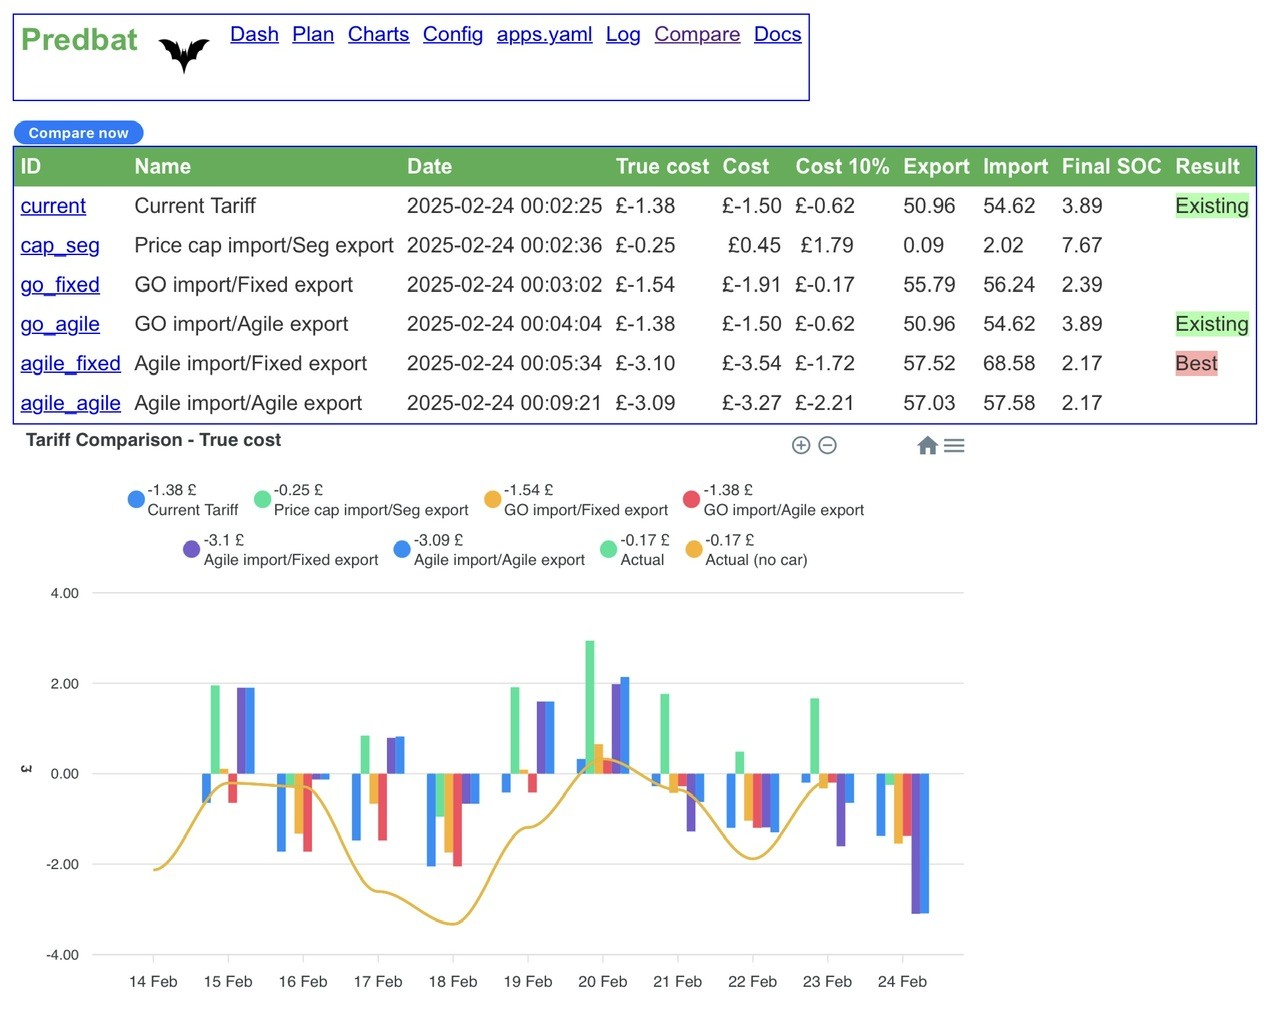Viewport: 1280px width, 1031px height.
Task: Open the Charts page
Action: coord(378,34)
